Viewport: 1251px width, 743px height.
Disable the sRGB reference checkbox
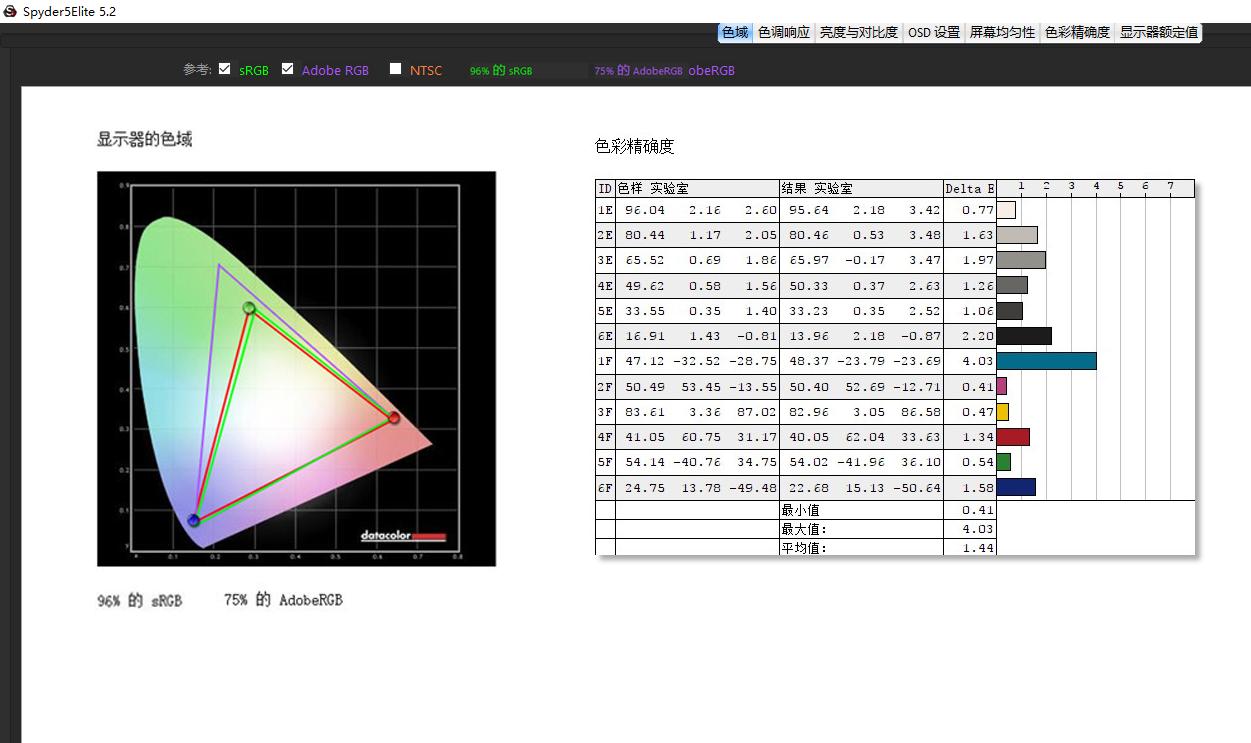pos(225,69)
